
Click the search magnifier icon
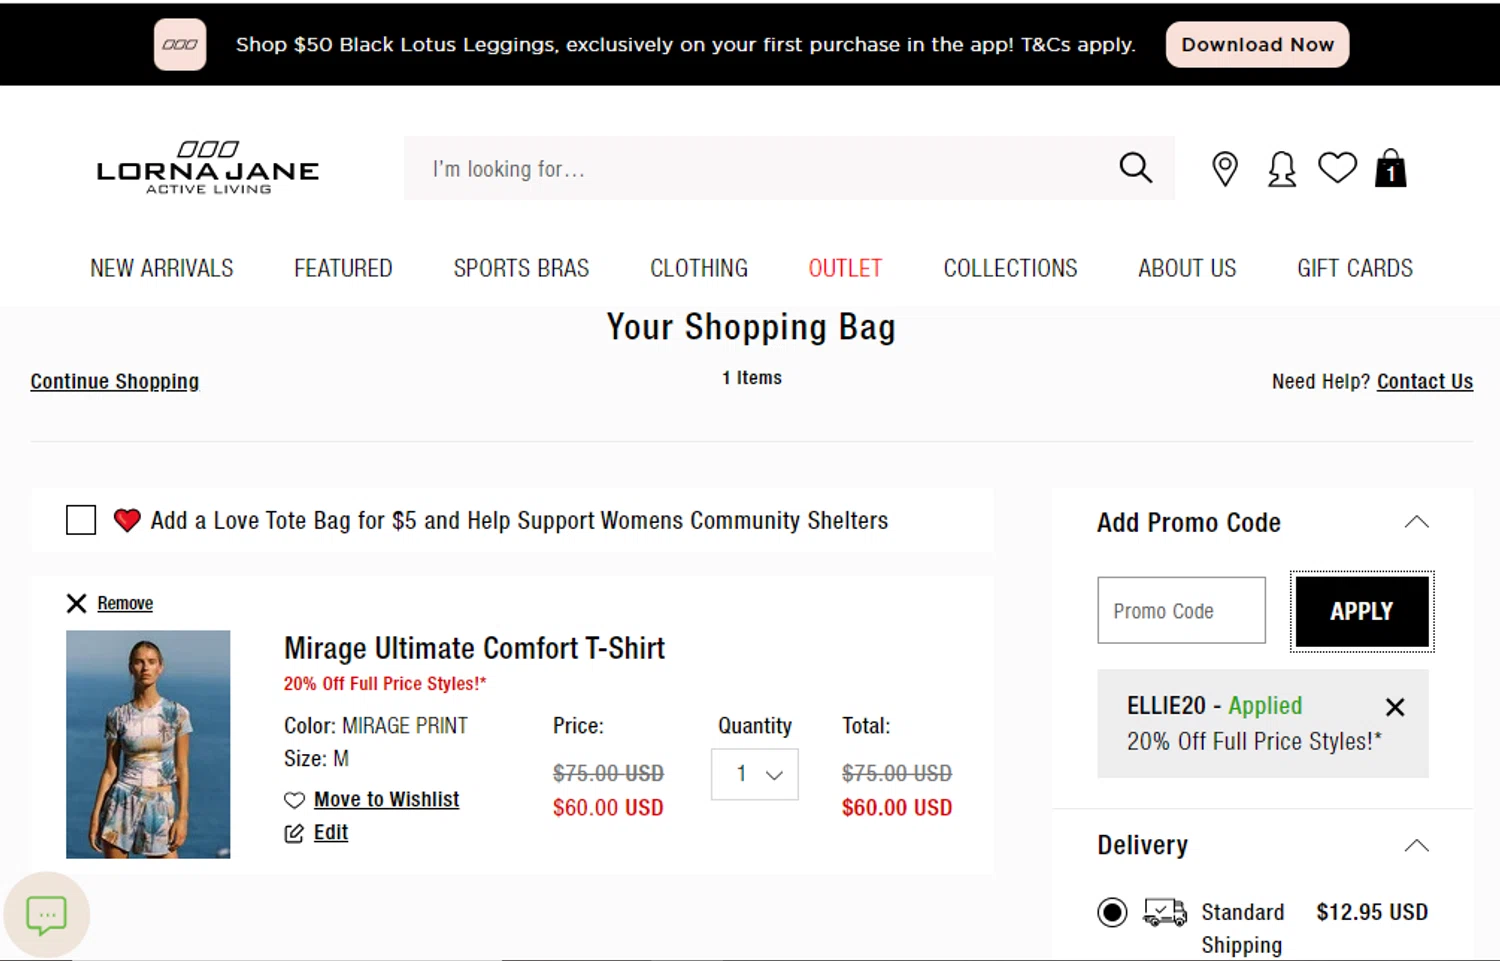(1135, 168)
